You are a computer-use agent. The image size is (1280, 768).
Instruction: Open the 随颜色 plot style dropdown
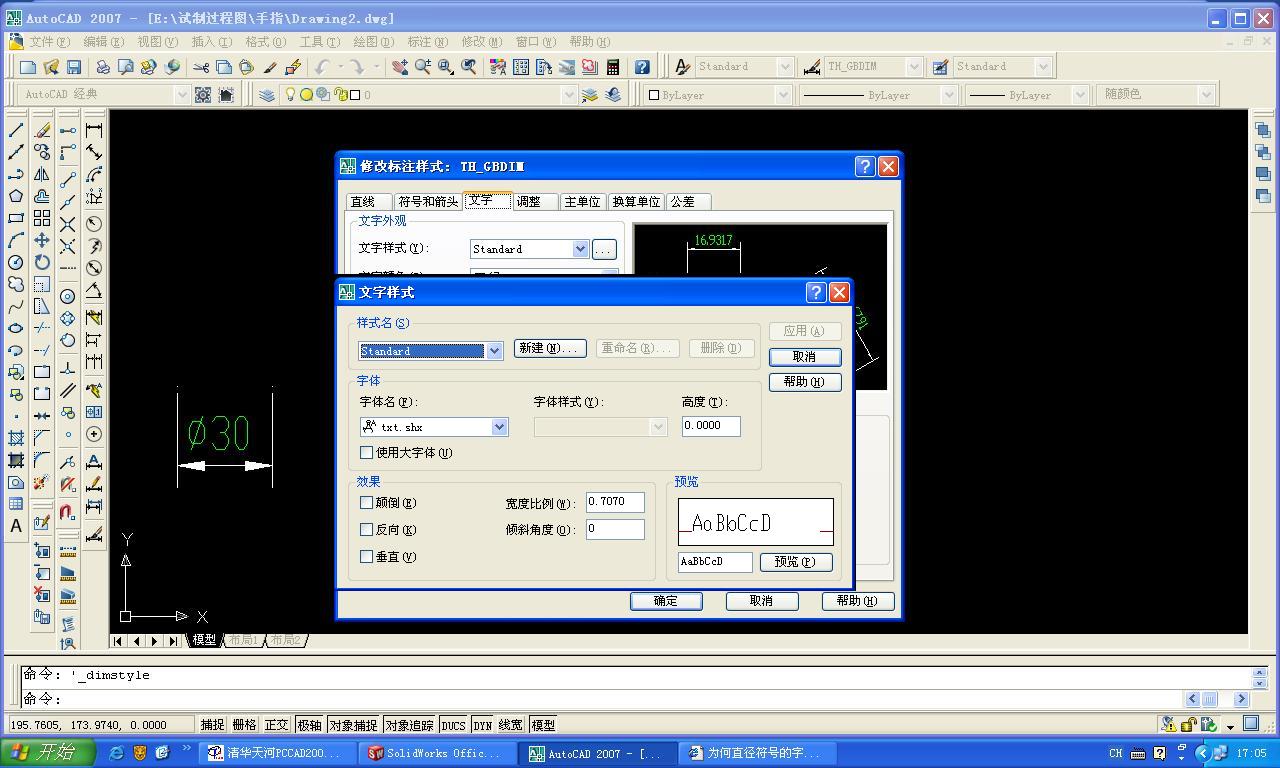pyautogui.click(x=1206, y=94)
